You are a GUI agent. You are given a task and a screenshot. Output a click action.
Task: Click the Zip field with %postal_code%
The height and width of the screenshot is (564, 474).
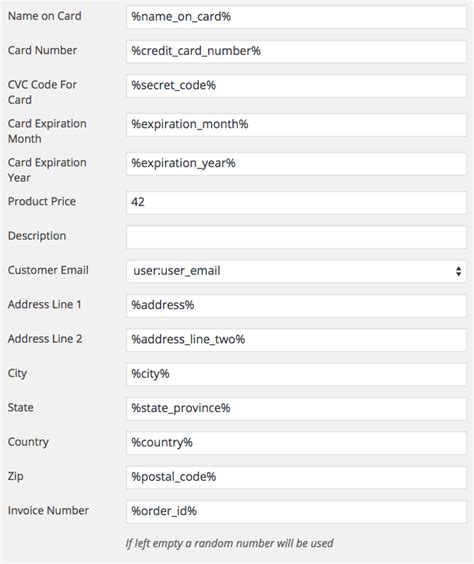296,477
